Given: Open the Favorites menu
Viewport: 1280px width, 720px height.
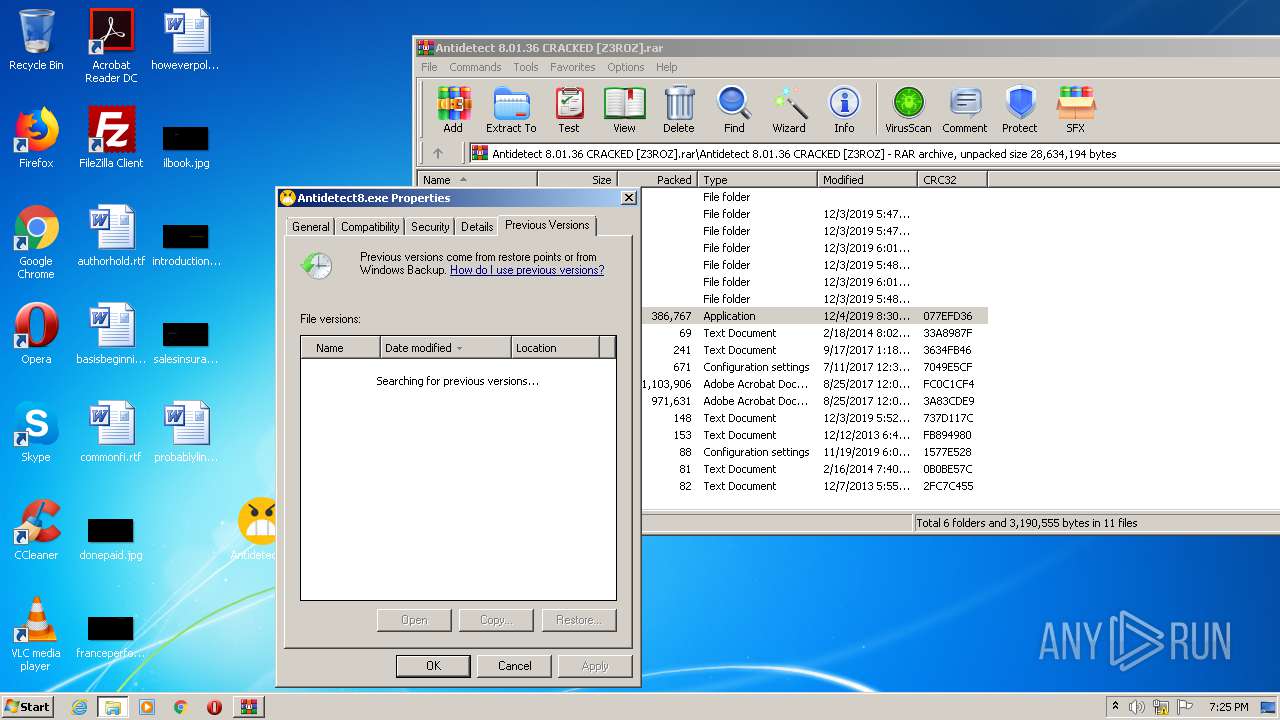Looking at the screenshot, I should [573, 67].
